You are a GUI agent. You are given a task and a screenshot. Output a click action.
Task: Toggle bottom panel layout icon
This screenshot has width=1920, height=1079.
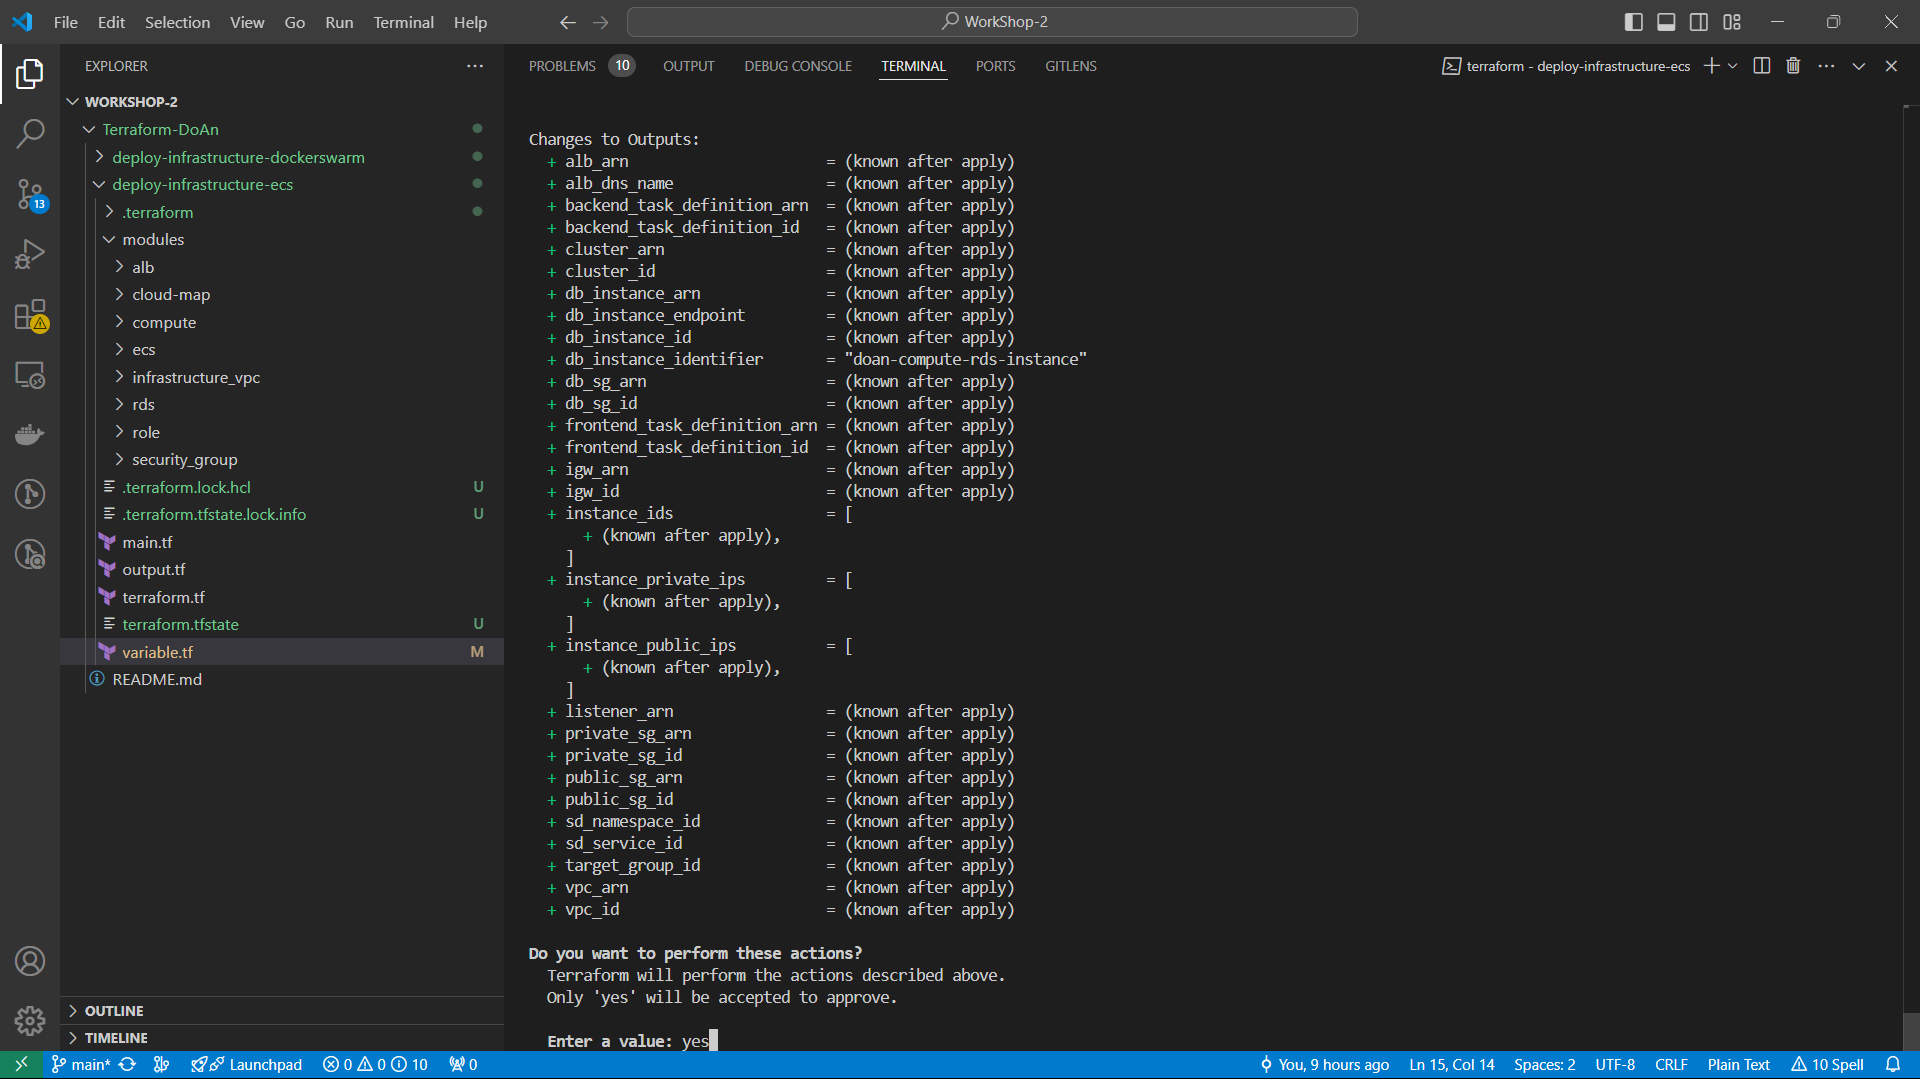click(x=1666, y=22)
